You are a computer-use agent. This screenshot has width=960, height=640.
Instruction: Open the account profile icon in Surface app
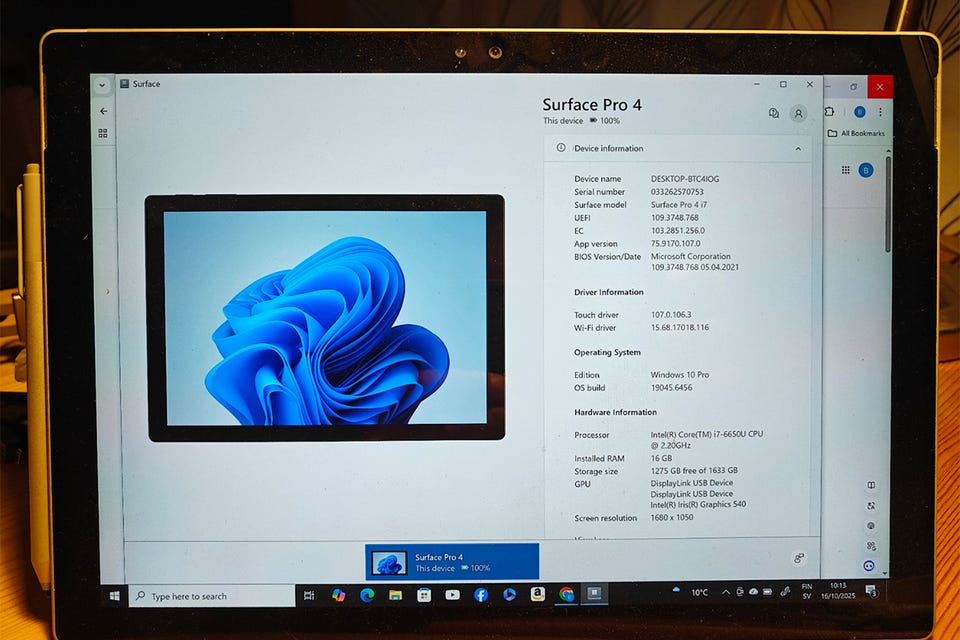click(798, 114)
